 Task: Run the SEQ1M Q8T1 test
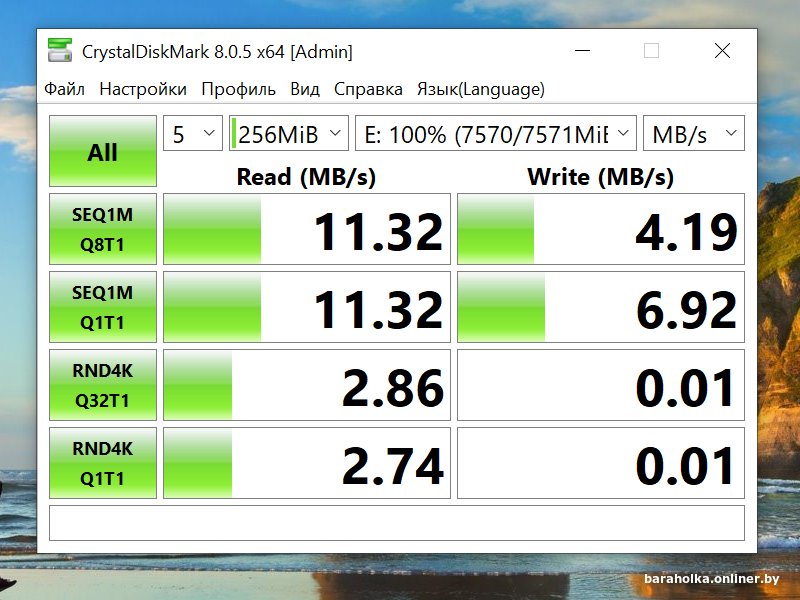[103, 229]
